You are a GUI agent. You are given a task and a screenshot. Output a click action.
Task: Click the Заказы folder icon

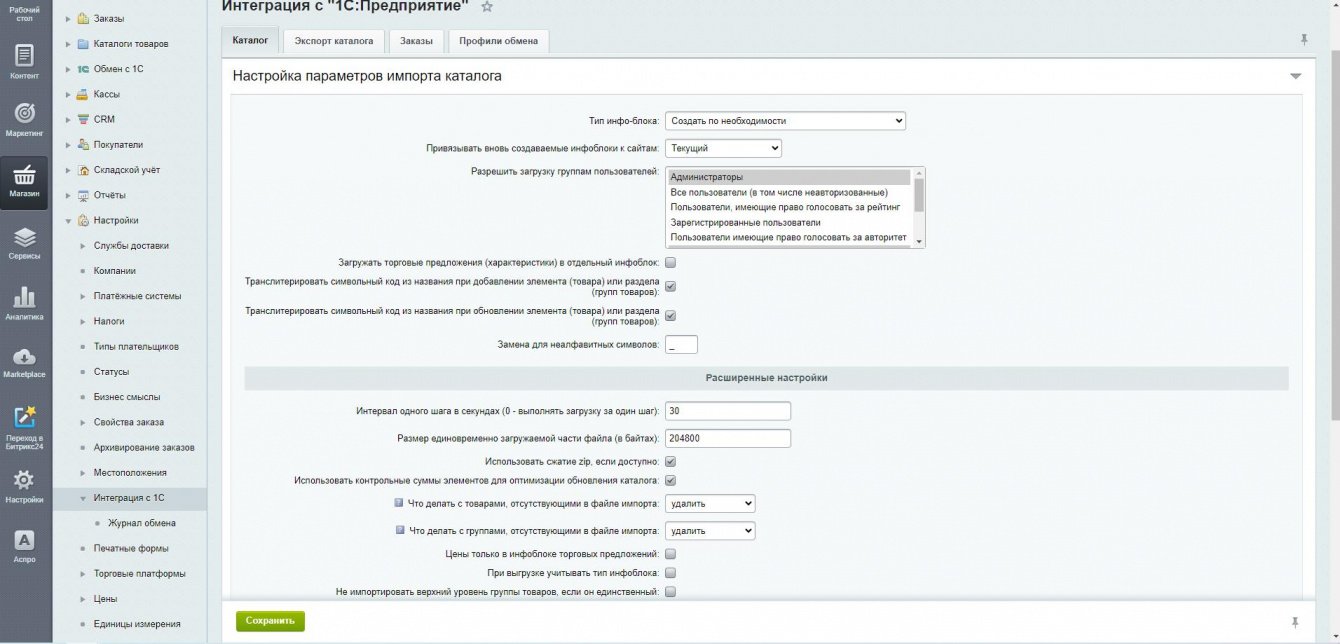pos(83,19)
